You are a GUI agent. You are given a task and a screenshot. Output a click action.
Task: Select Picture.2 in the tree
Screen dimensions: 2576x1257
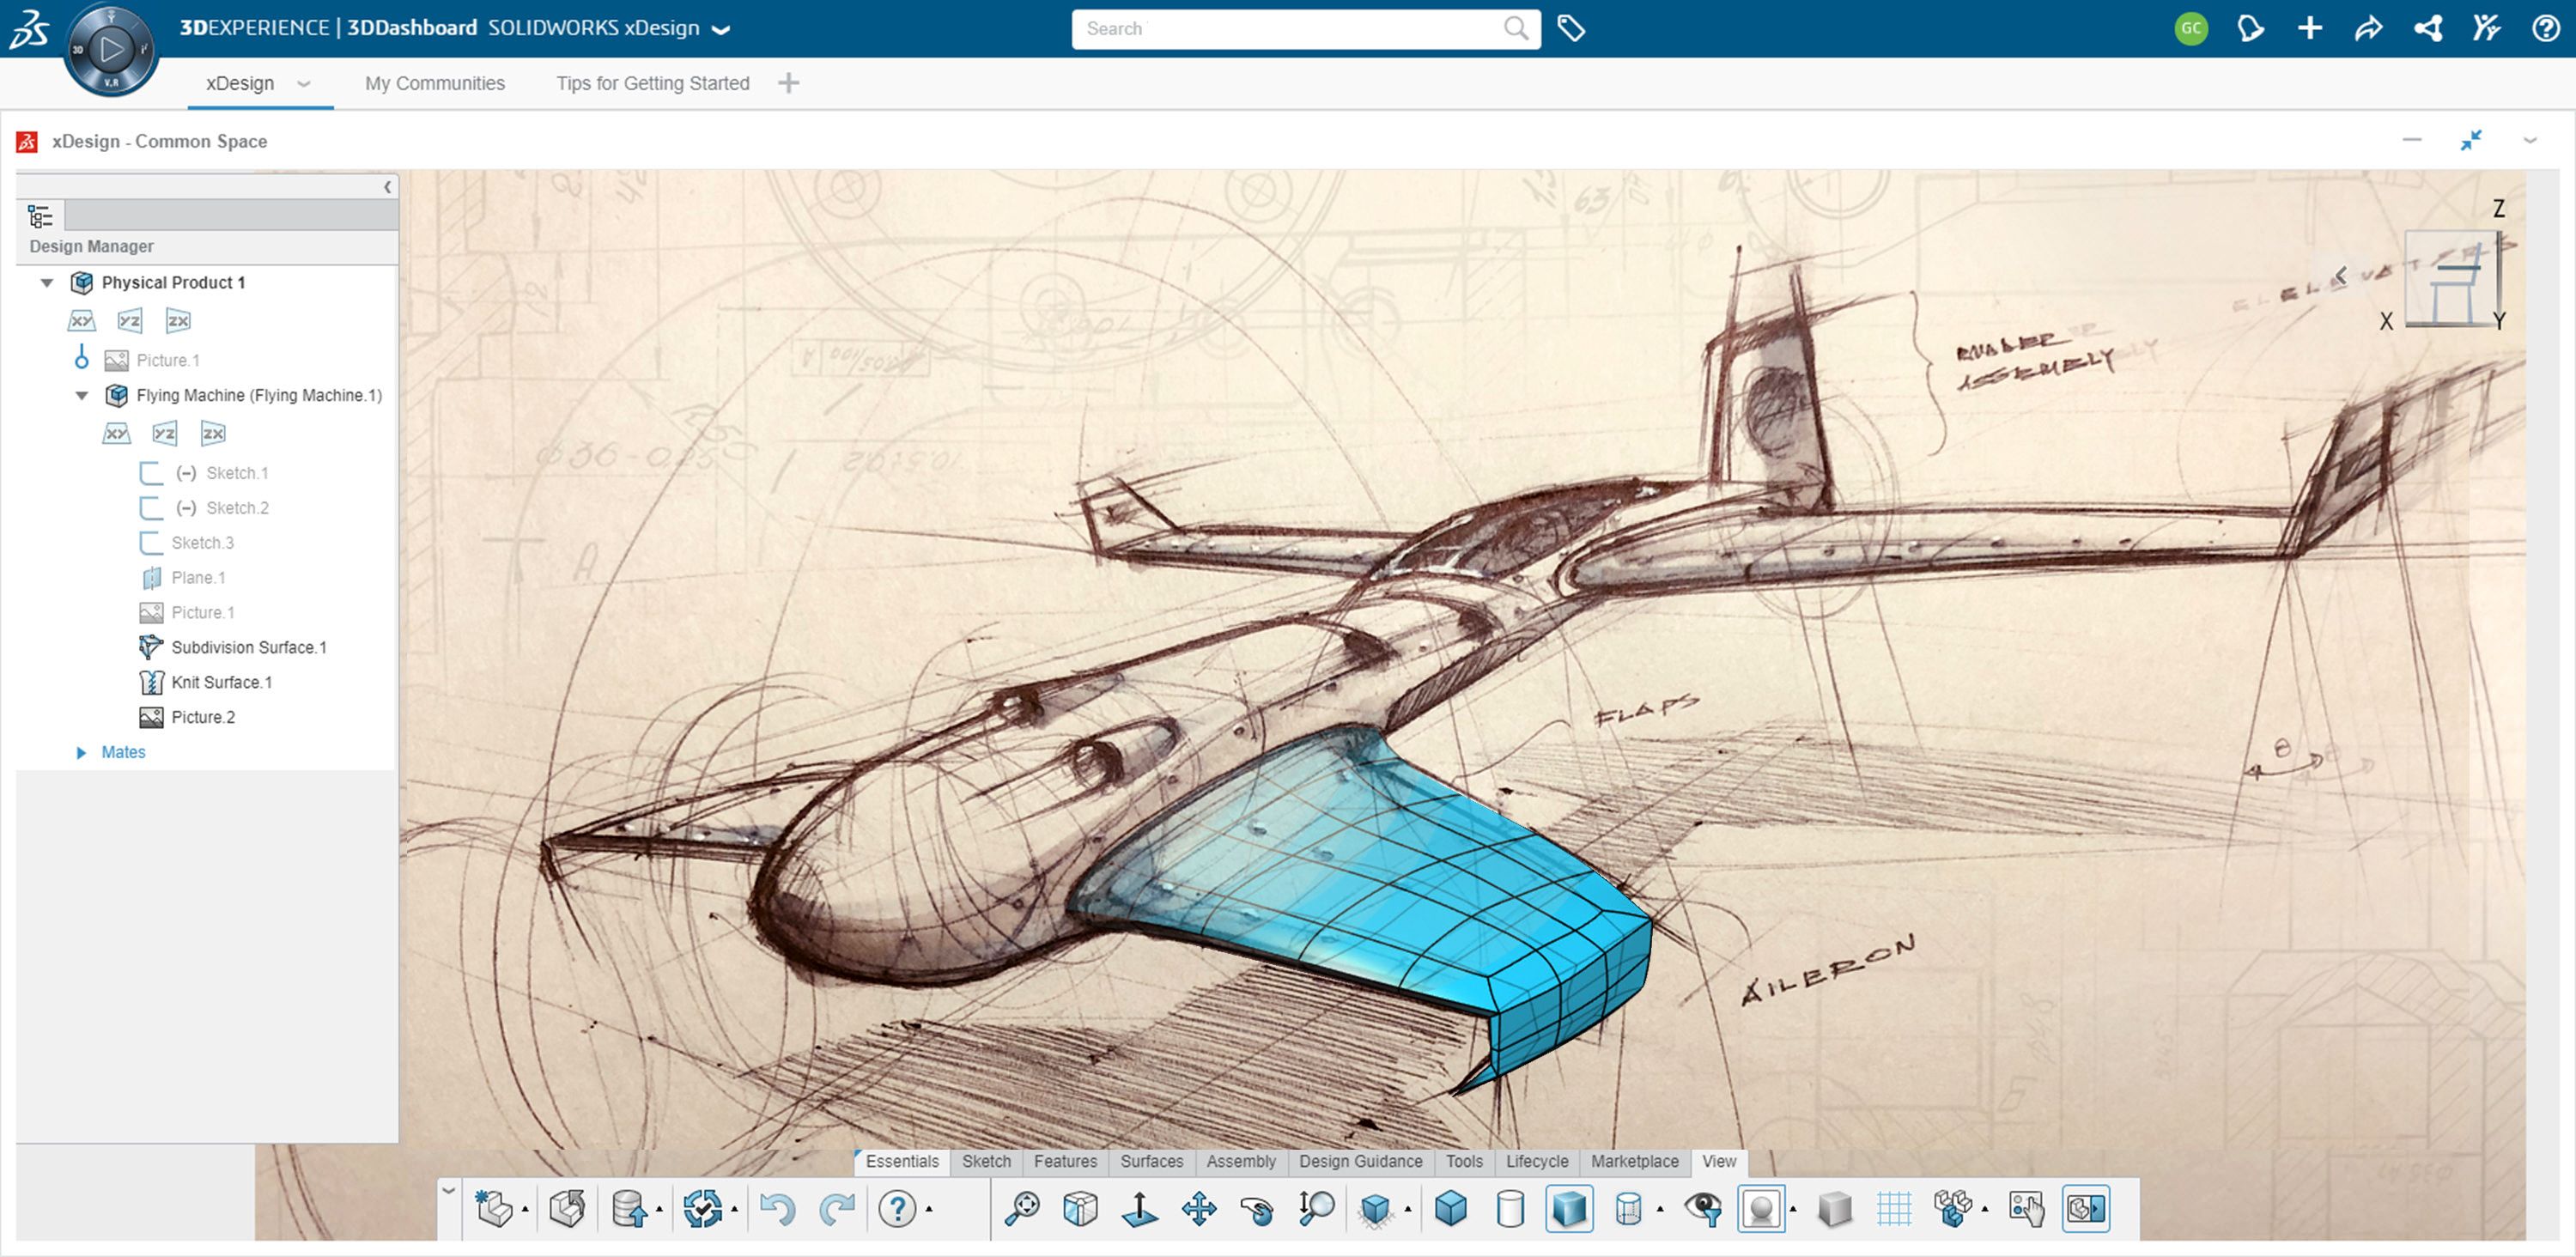coord(203,717)
